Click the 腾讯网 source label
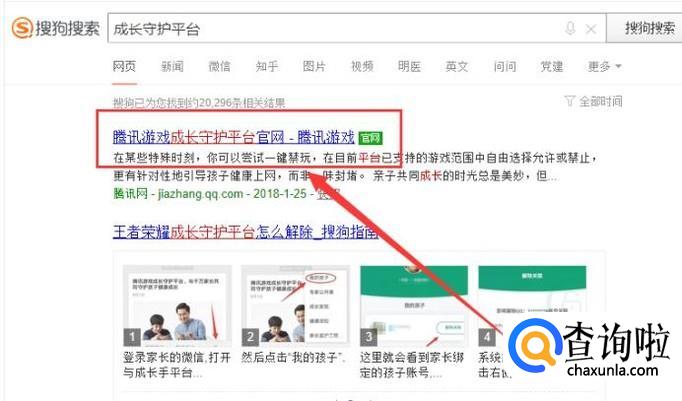The width and height of the screenshot is (682, 401). [x=130, y=194]
